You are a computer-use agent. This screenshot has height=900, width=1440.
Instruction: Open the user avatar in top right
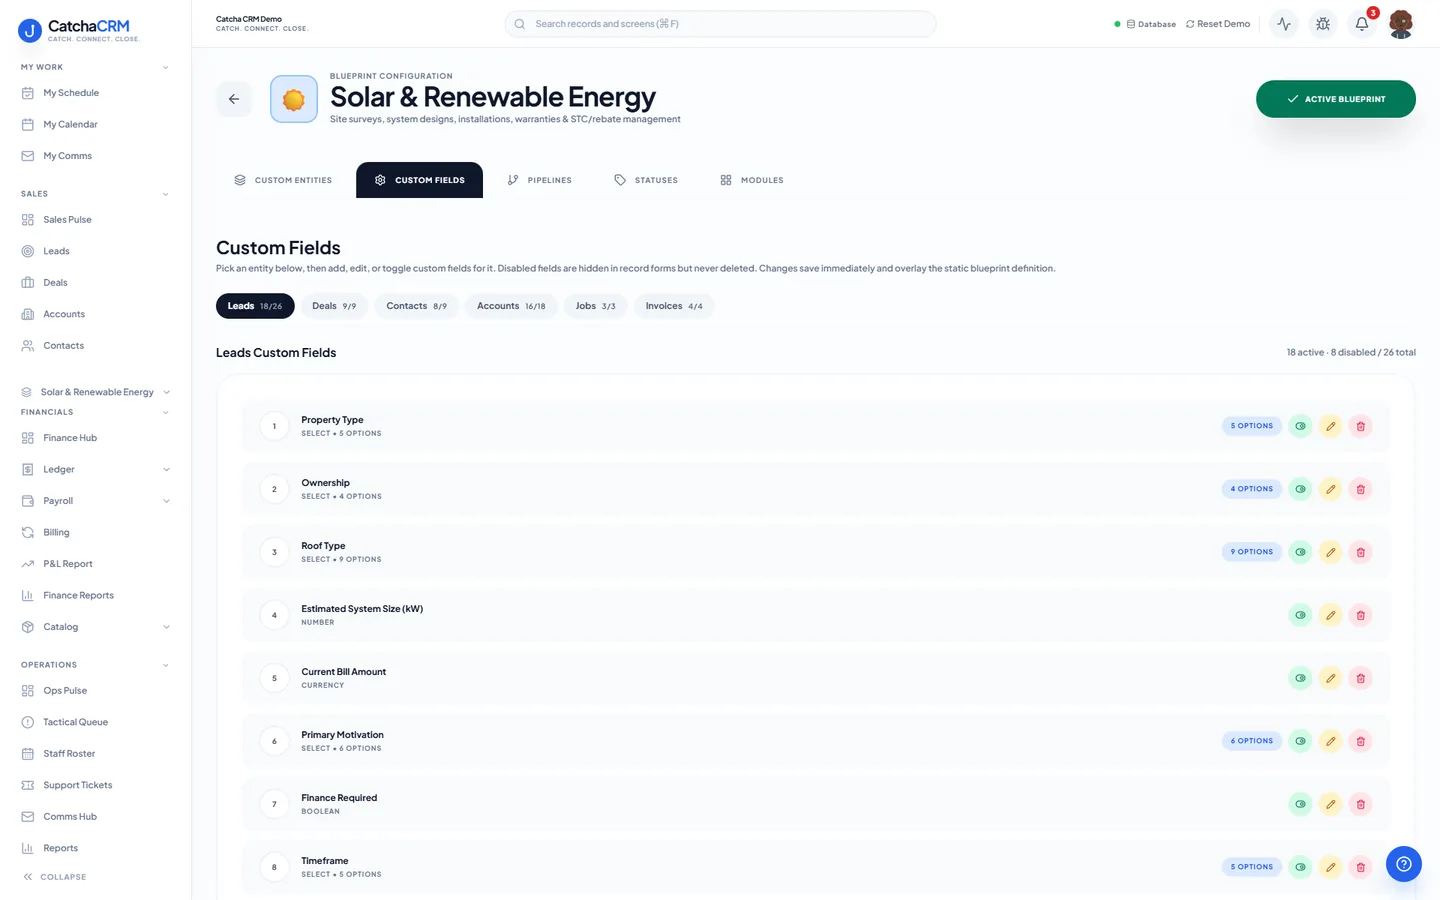tap(1401, 24)
